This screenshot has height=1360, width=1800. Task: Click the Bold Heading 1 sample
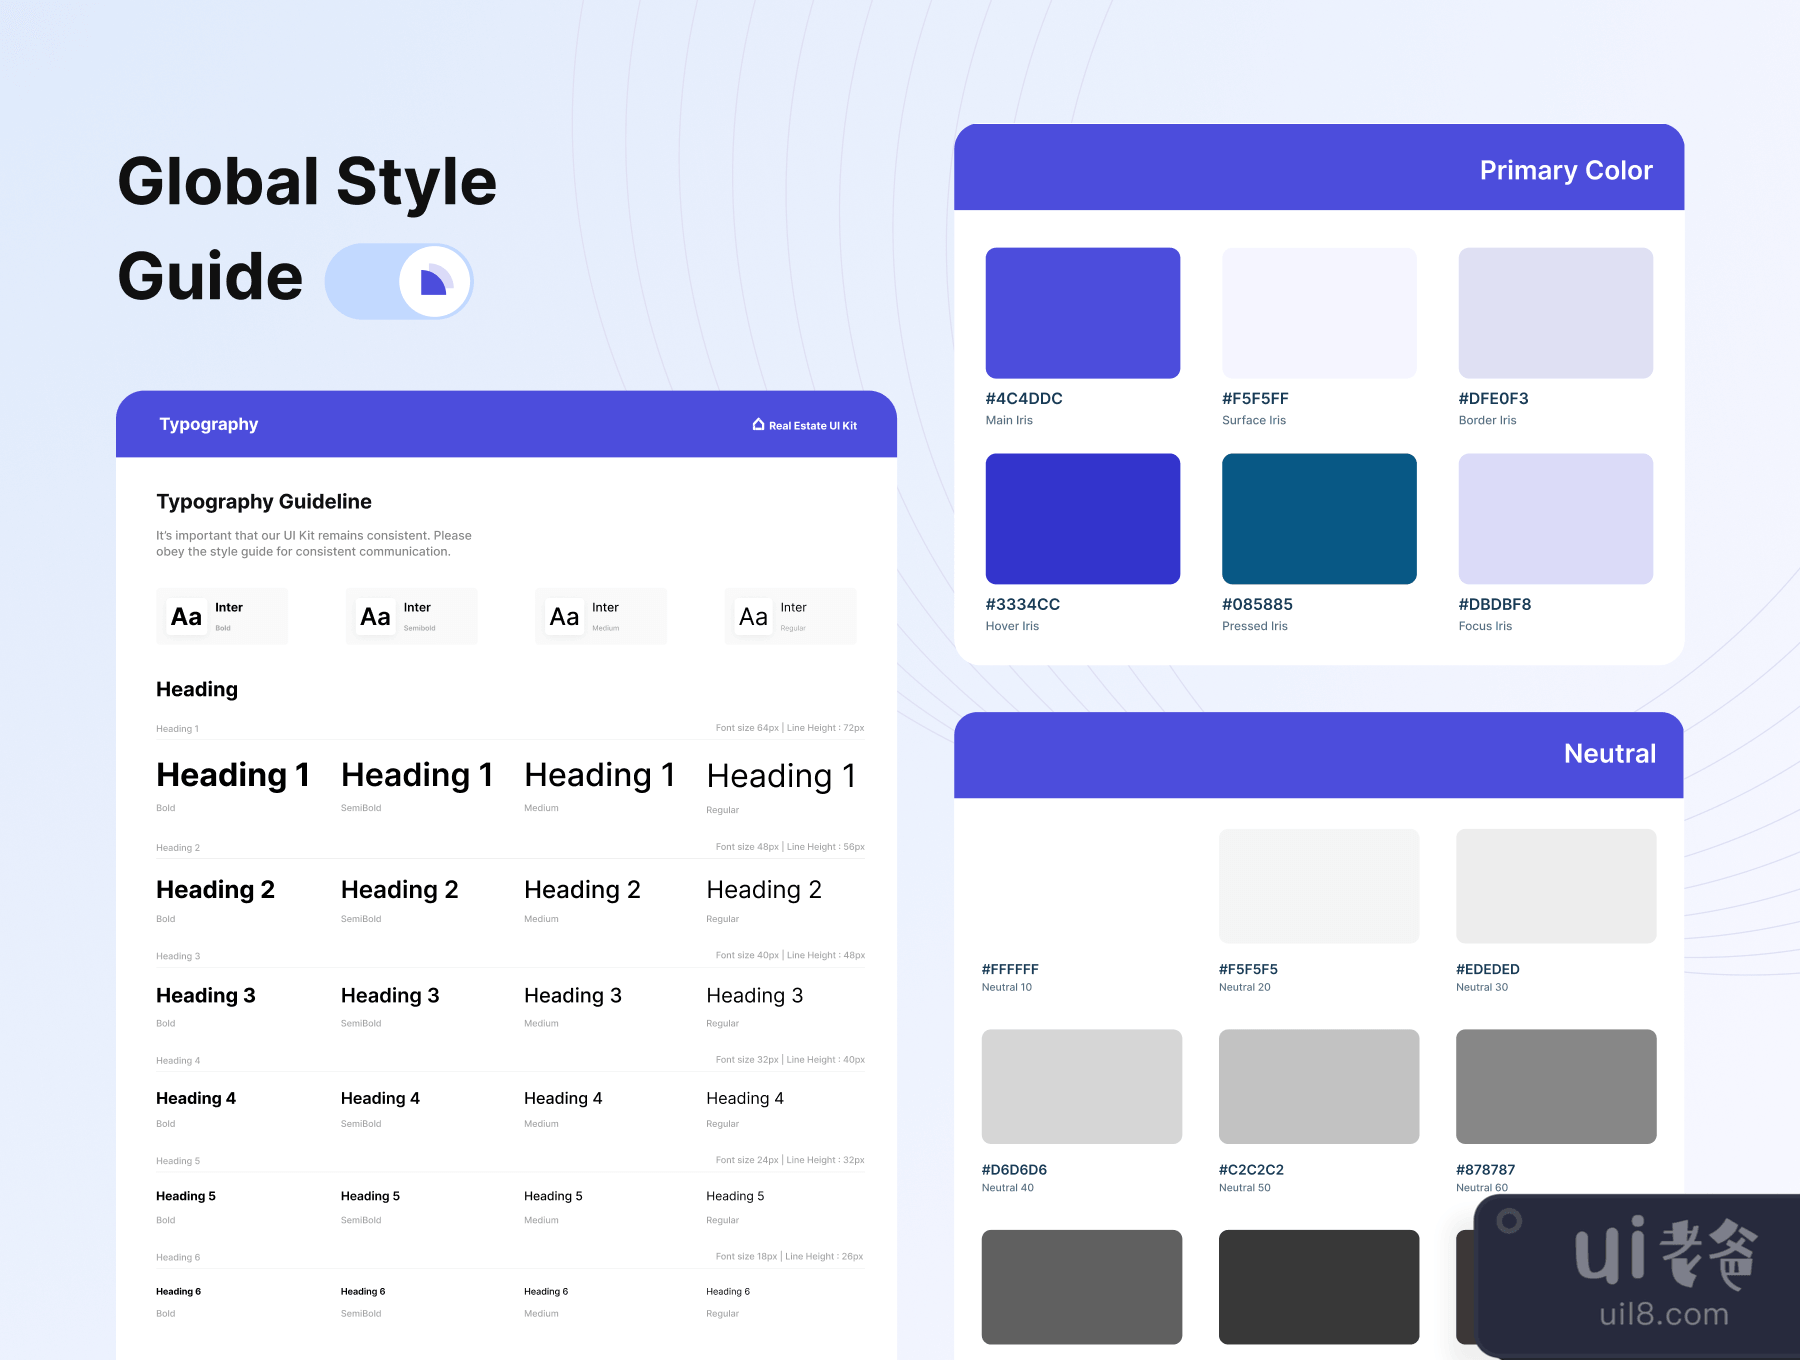click(x=232, y=775)
